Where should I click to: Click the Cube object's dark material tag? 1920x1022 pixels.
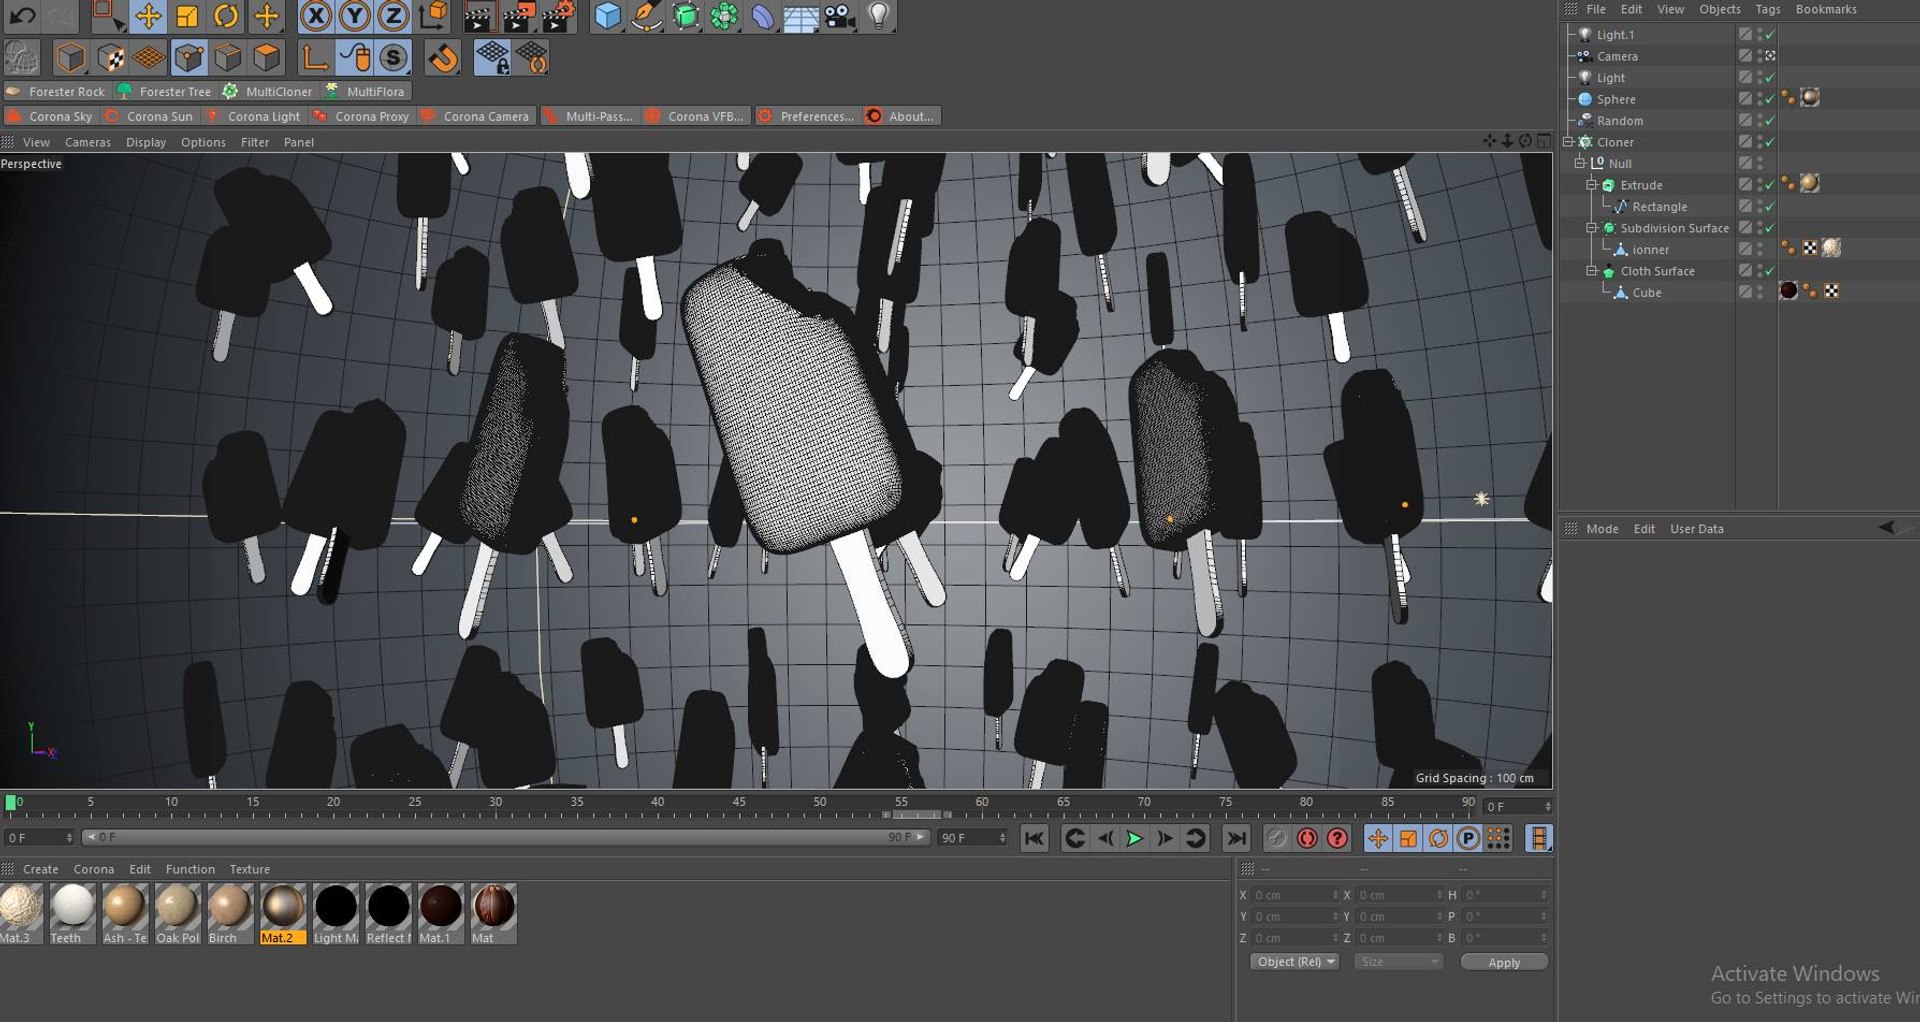[1788, 291]
